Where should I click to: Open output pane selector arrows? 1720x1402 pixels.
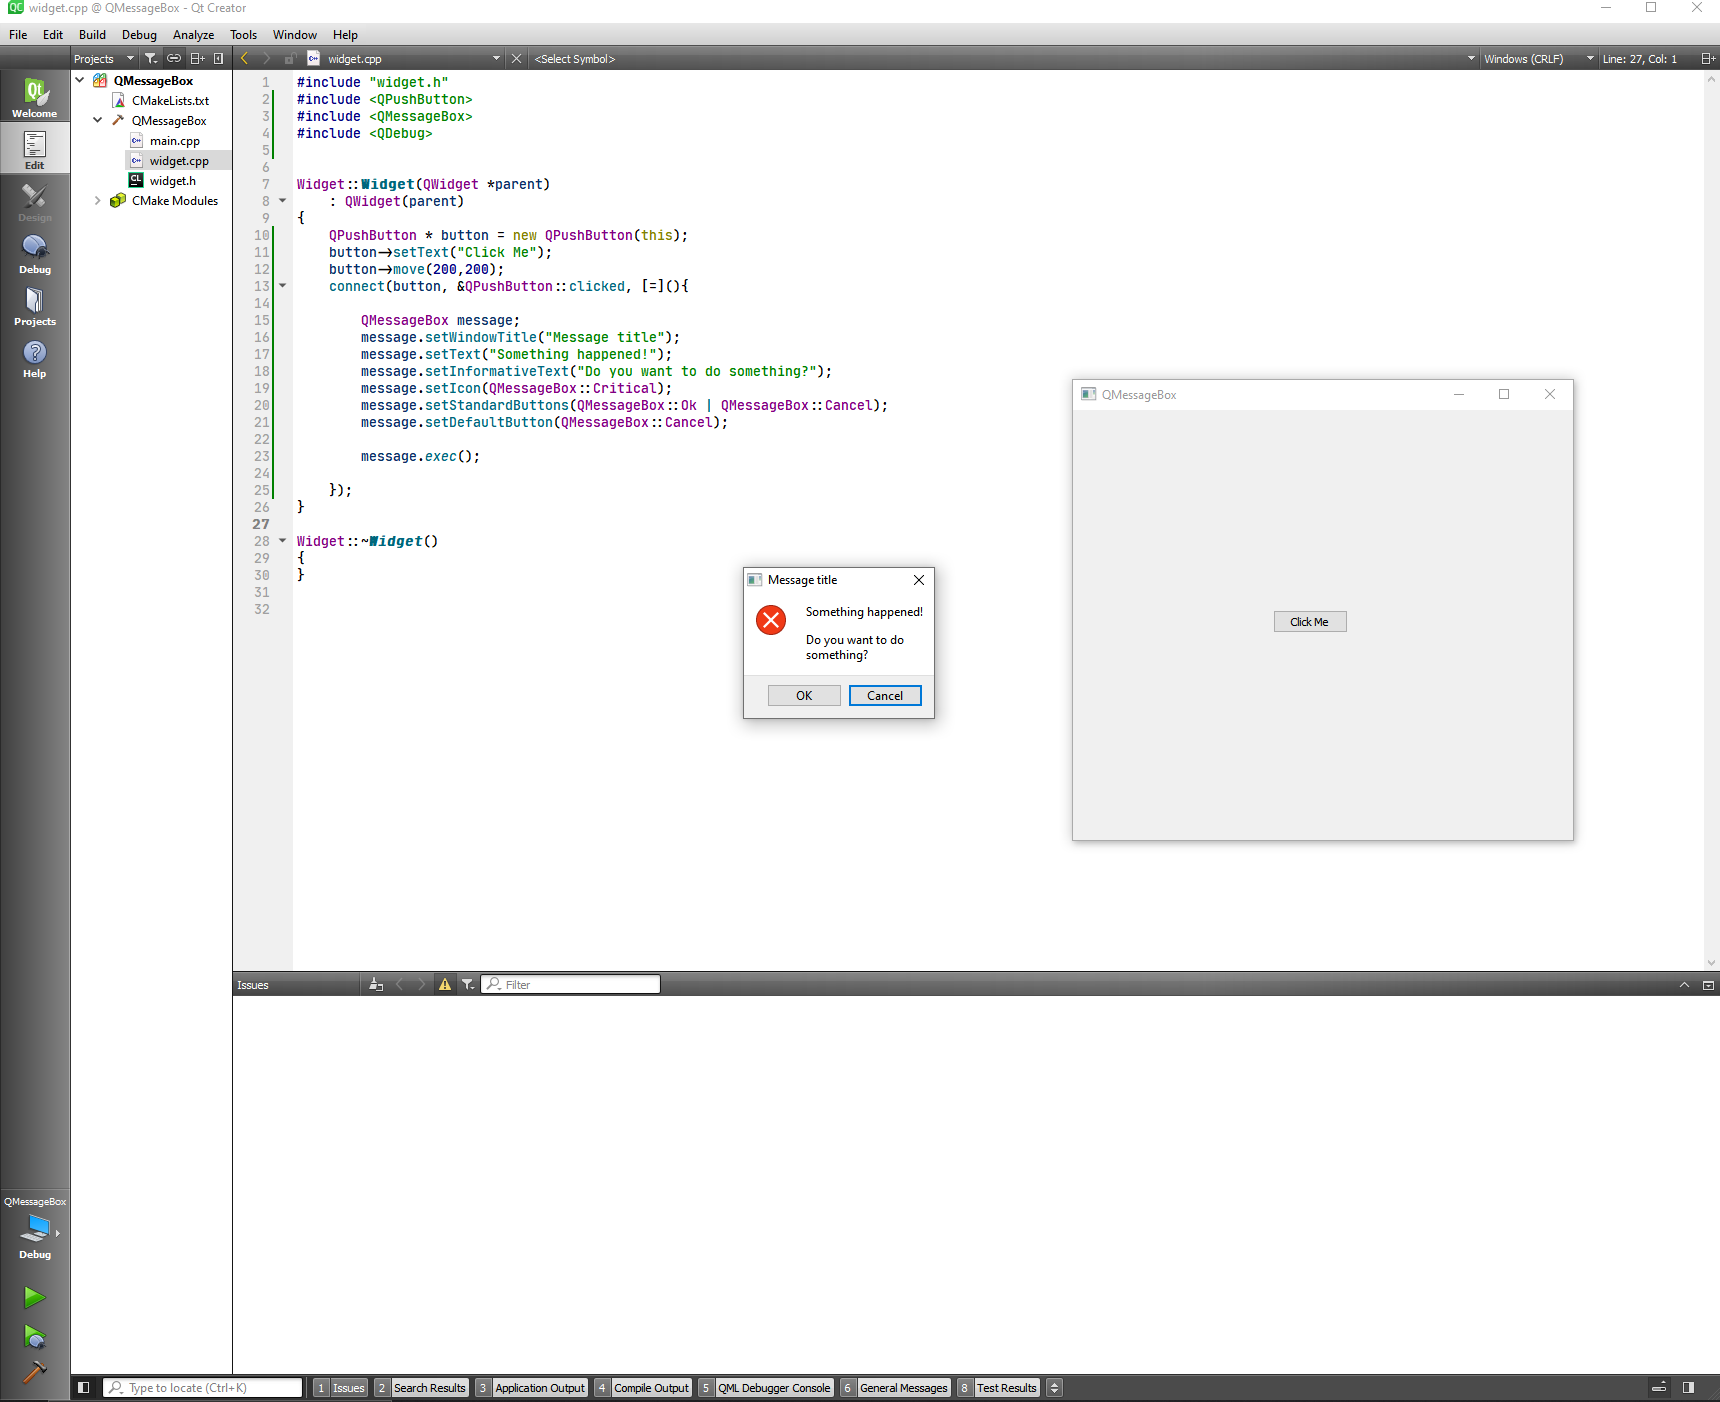tap(1054, 1387)
